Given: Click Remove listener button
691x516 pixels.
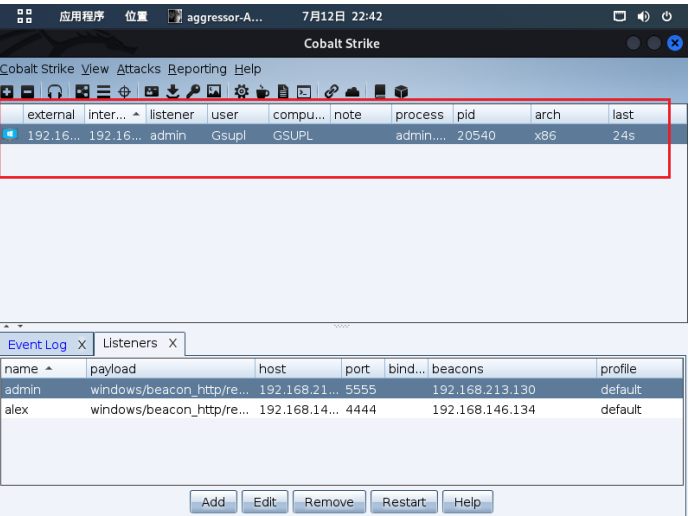Looking at the screenshot, I should (x=329, y=502).
